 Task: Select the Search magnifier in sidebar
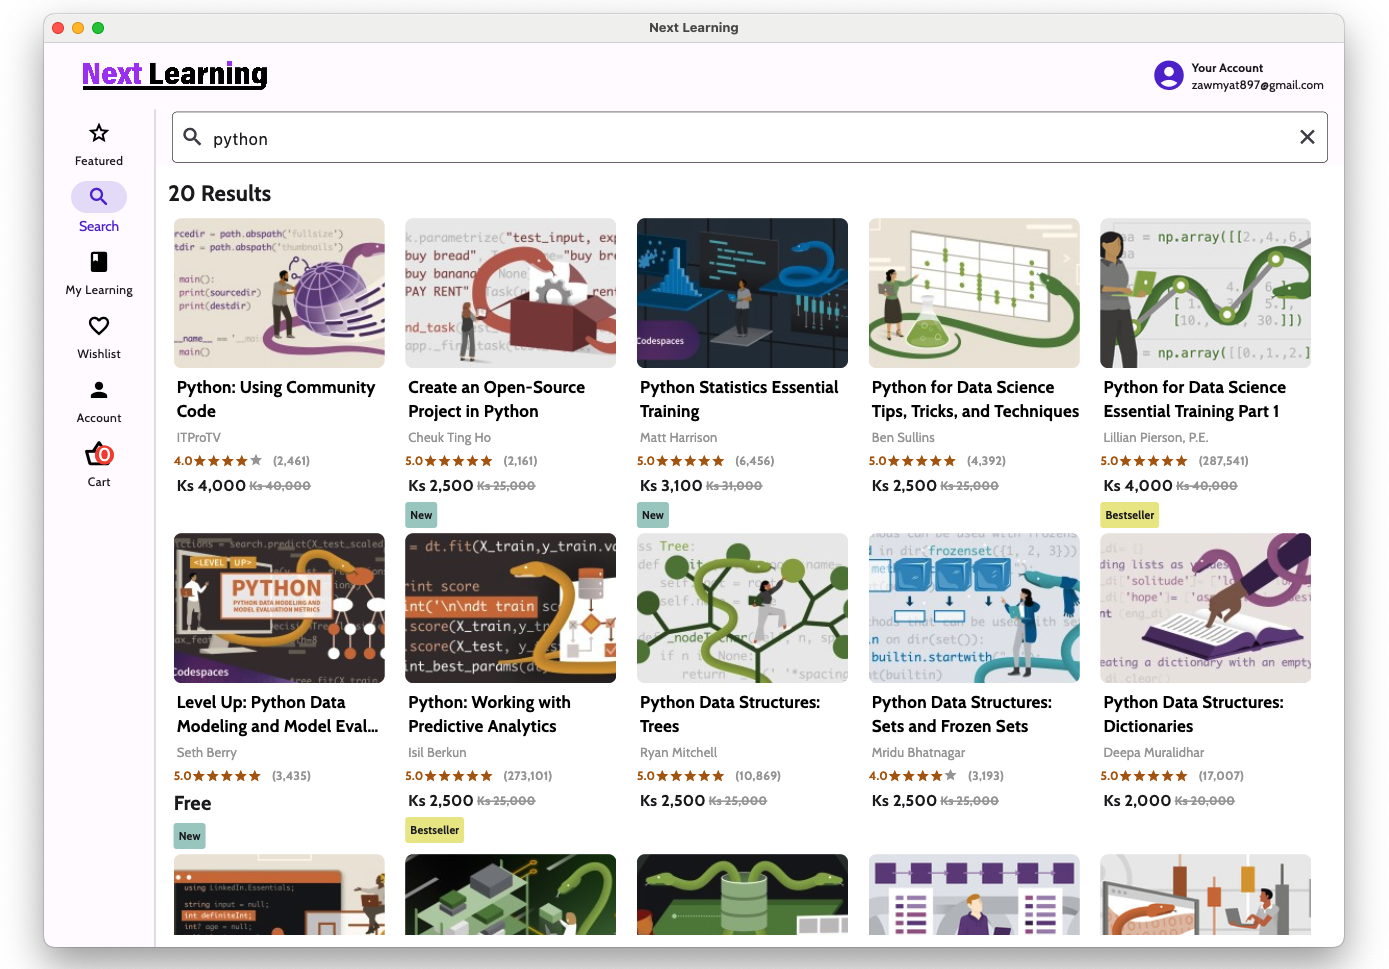[x=99, y=197]
